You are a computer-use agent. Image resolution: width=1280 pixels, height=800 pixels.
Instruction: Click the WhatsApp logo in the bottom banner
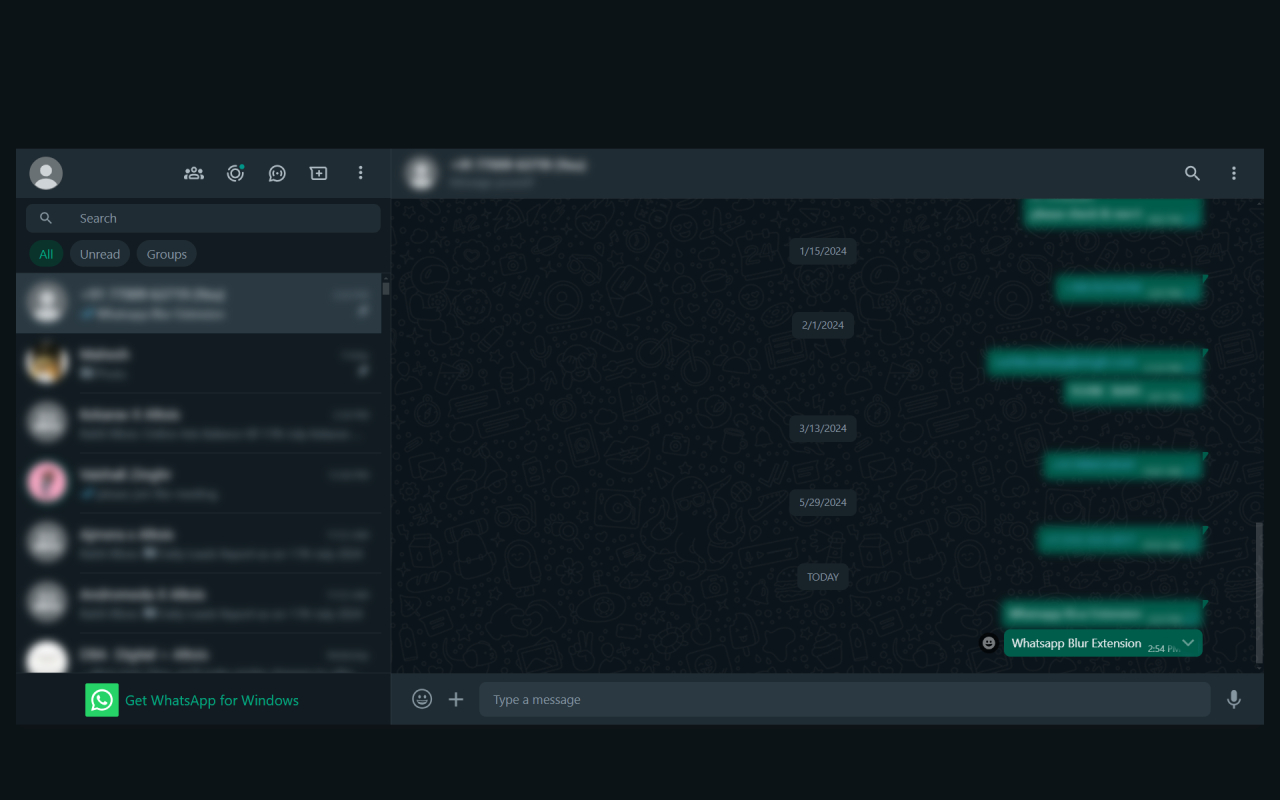(x=102, y=700)
